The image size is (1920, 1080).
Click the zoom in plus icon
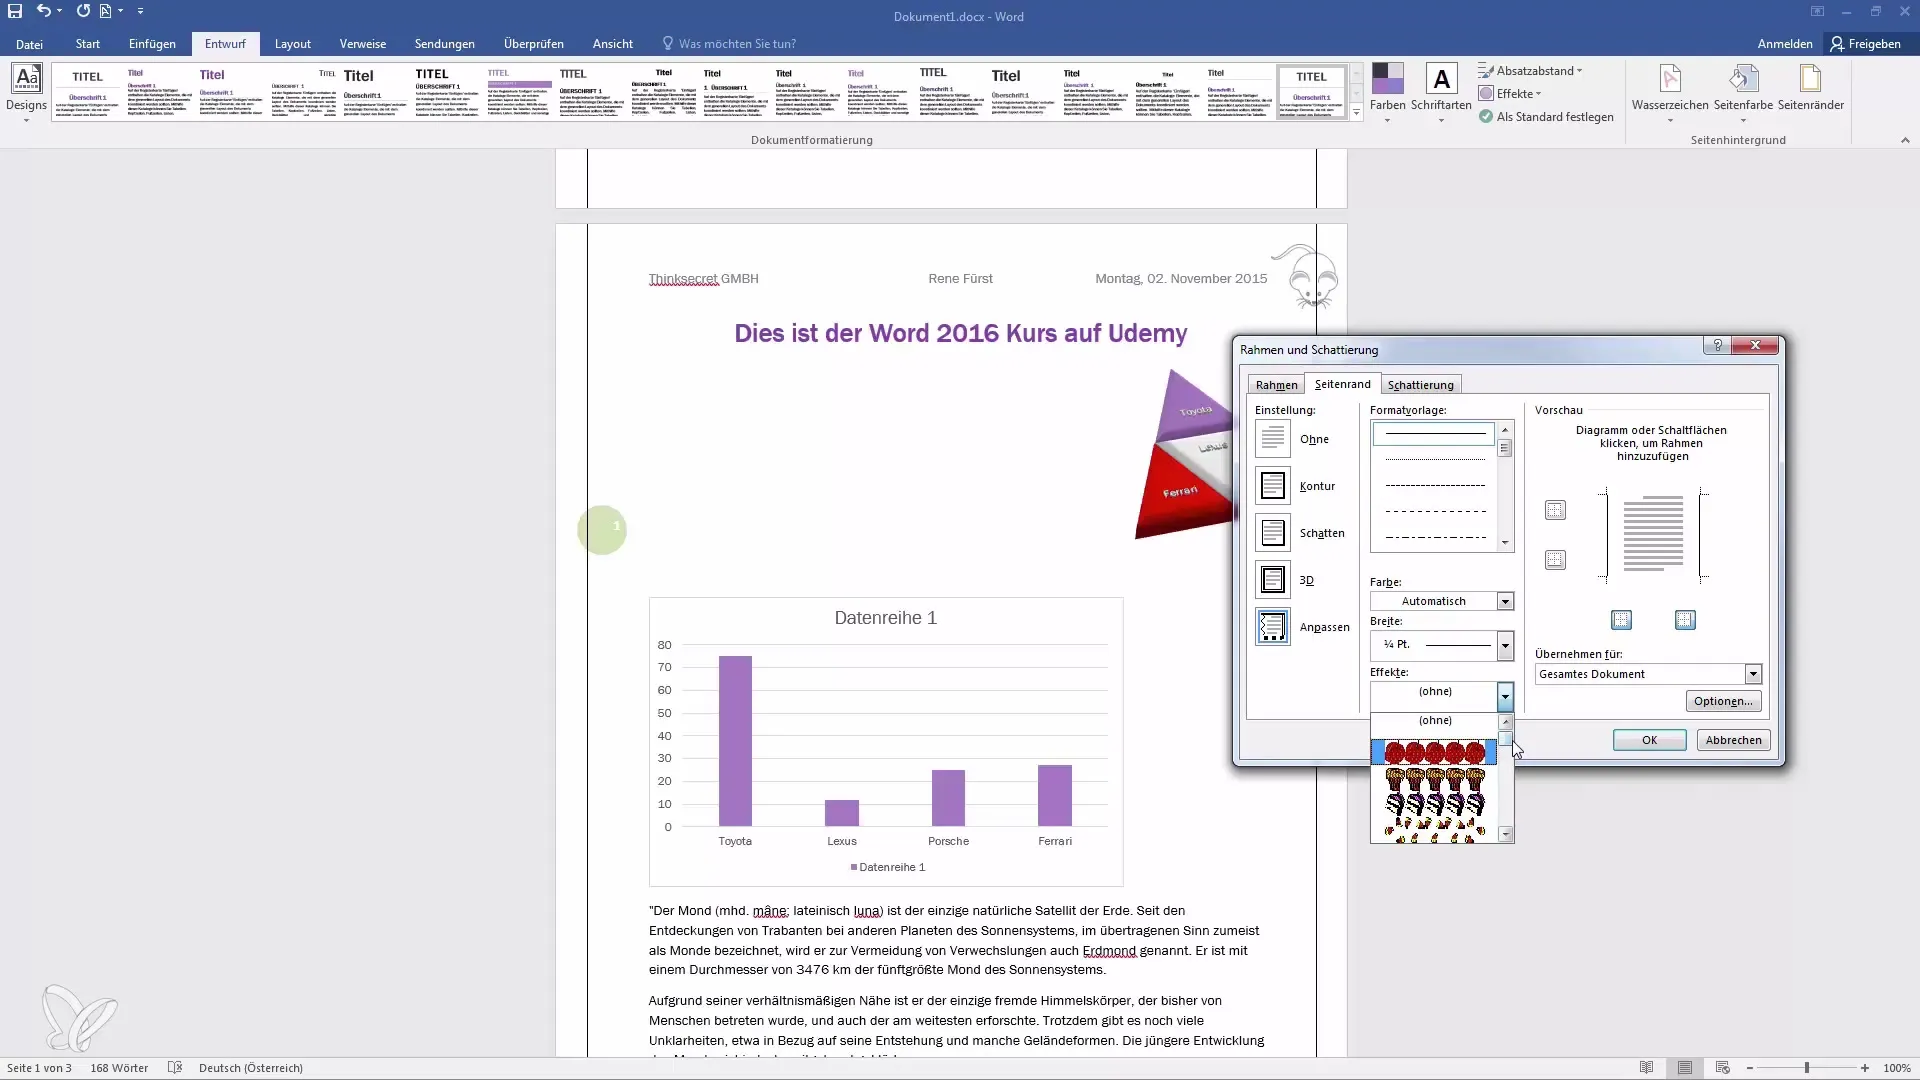(1865, 1068)
